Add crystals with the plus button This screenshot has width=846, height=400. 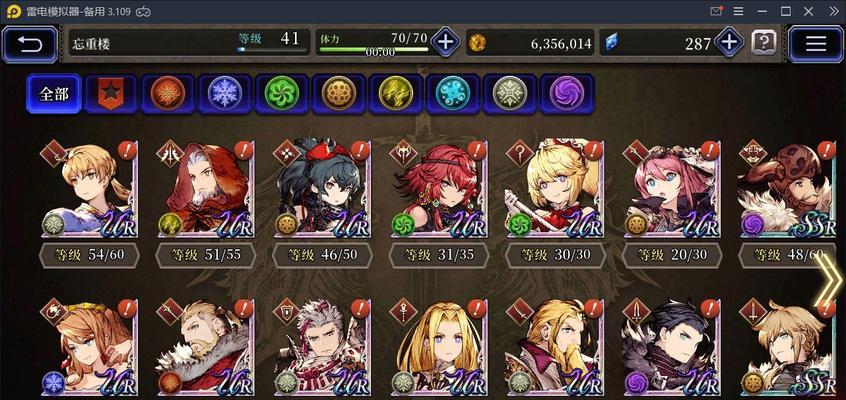pos(729,42)
